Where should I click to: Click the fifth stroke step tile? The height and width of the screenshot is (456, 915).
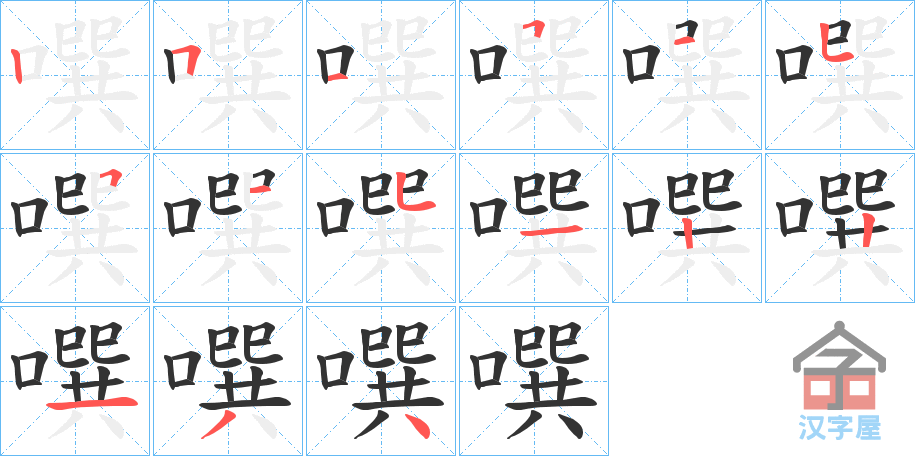pyautogui.click(x=686, y=75)
